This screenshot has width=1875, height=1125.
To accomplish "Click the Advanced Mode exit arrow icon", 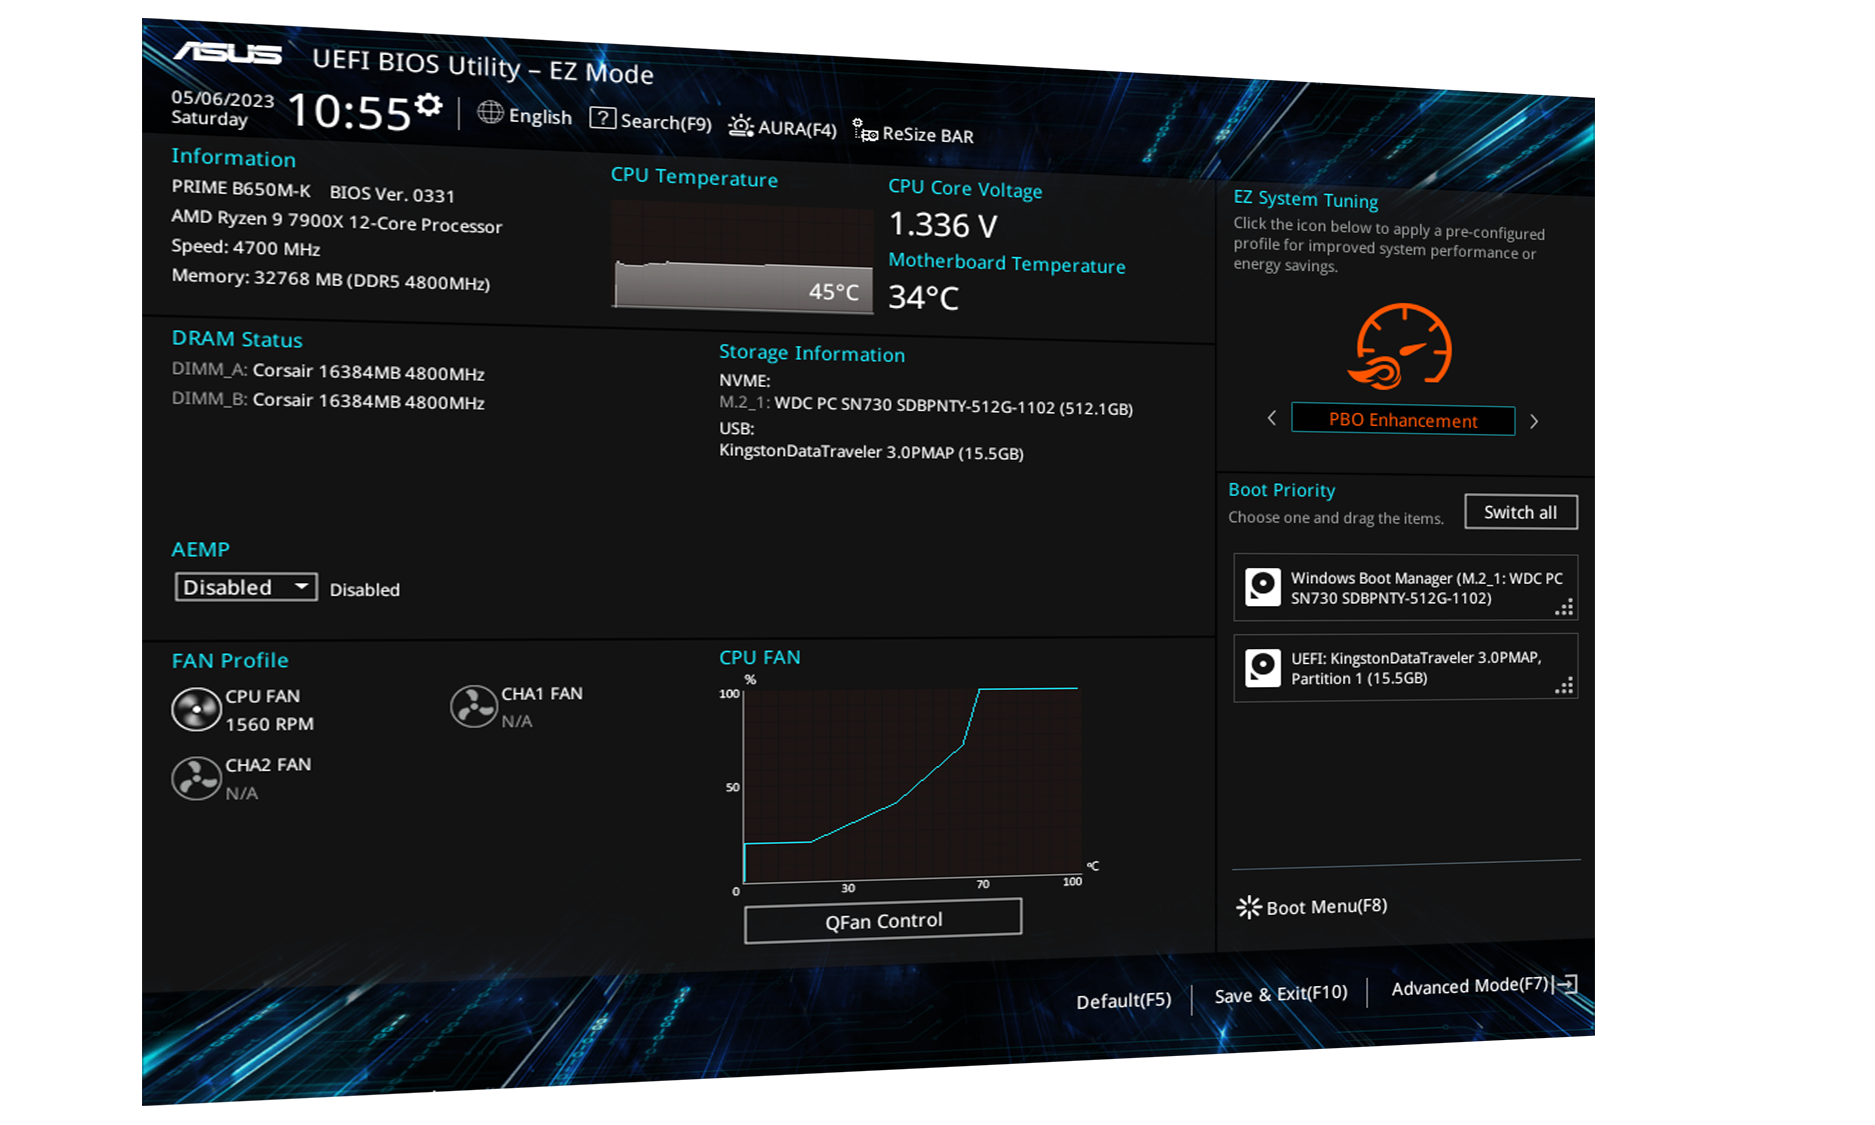I will coord(1567,984).
